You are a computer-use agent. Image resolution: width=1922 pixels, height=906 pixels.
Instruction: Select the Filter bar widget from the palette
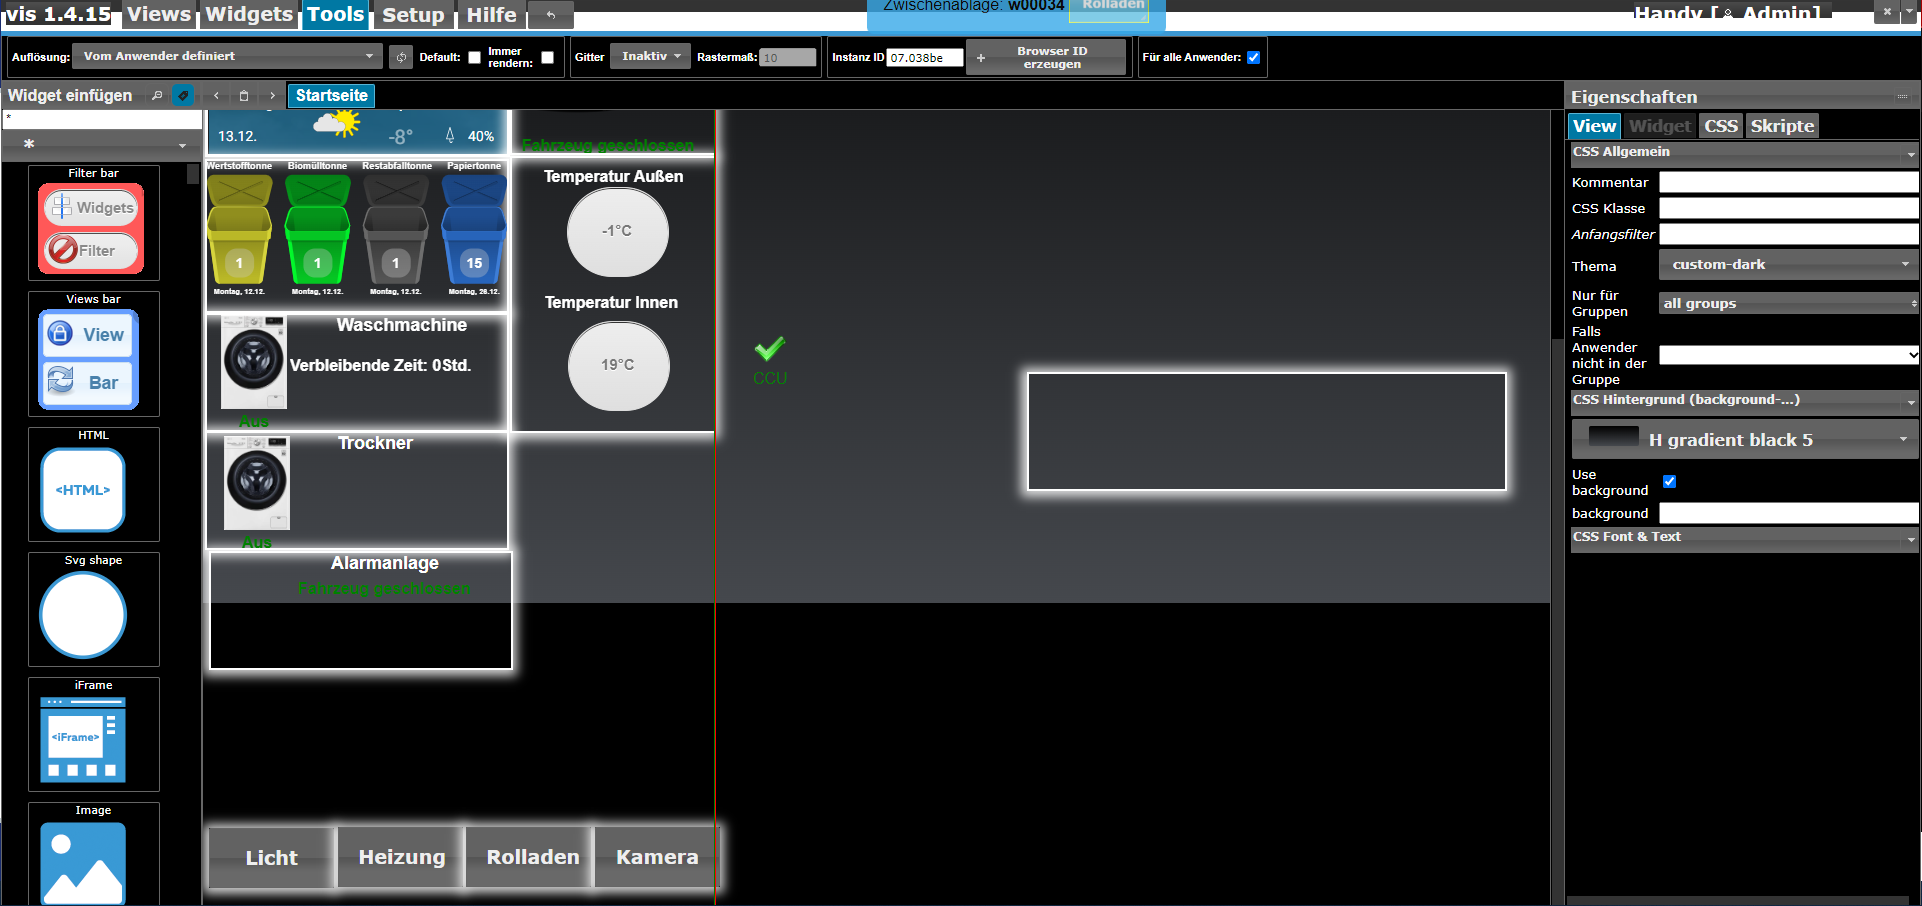(93, 222)
